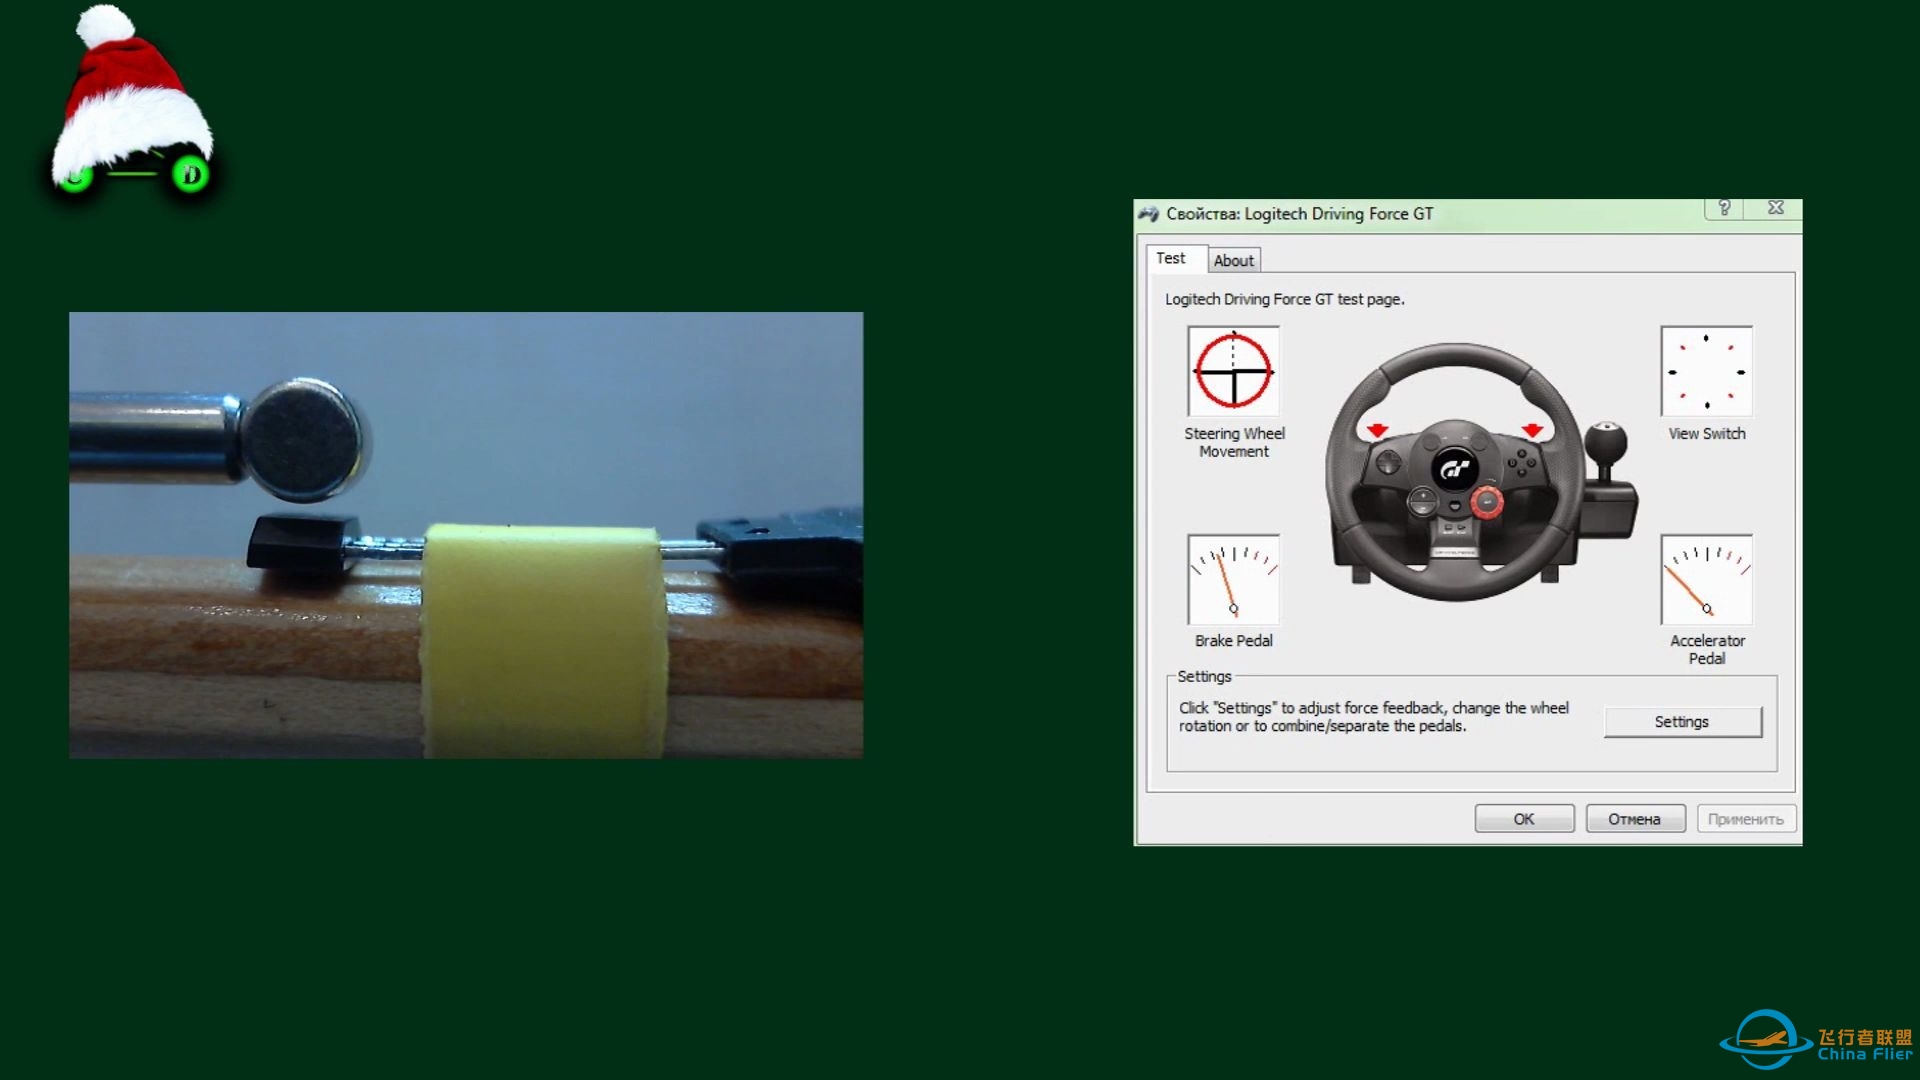Click the 'Brake Pedal' label
Image resolution: width=1920 pixels, height=1080 pixels.
[1234, 641]
